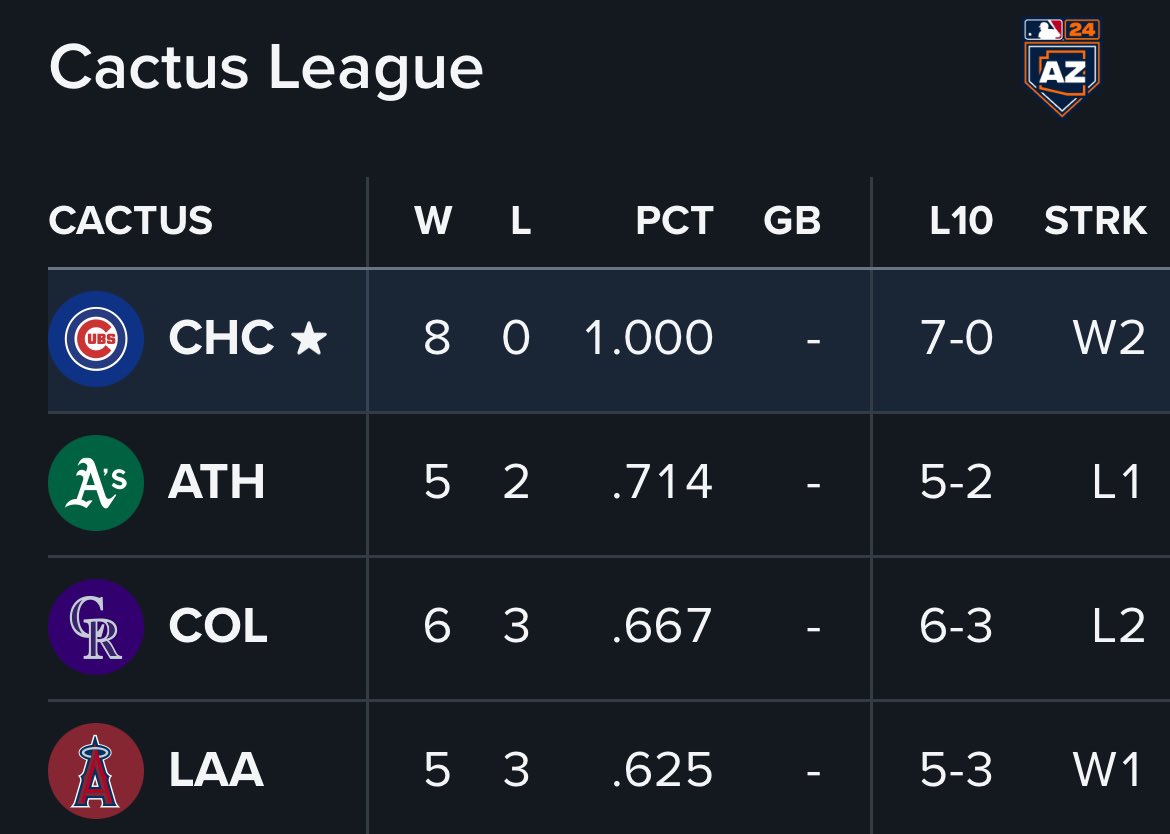This screenshot has height=834, width=1170.
Task: Click the Athletics A's team logo
Action: (x=96, y=483)
